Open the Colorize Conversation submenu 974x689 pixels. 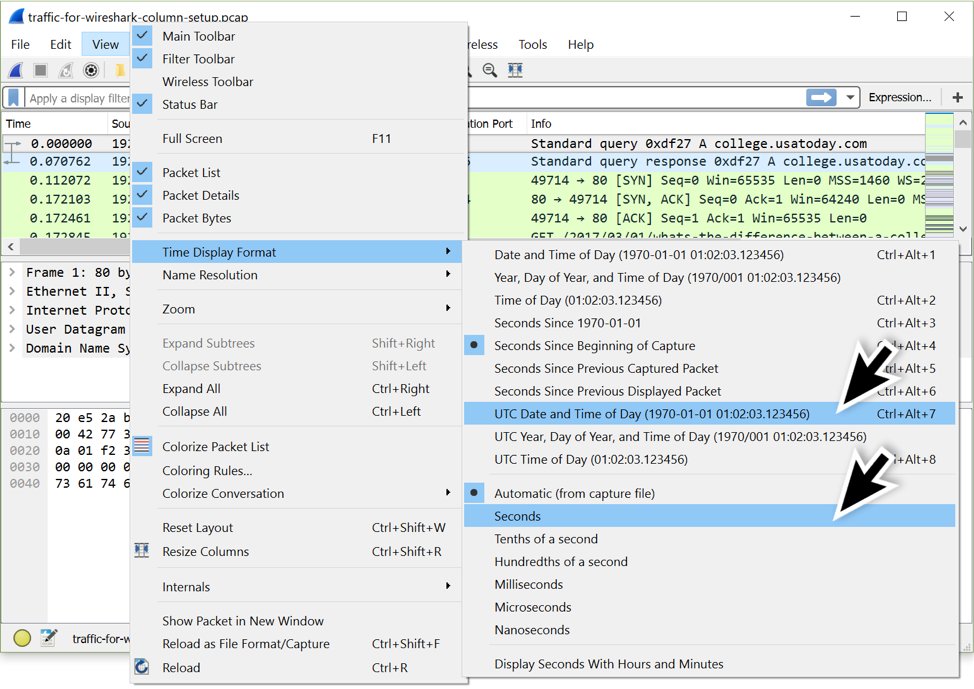[299, 493]
